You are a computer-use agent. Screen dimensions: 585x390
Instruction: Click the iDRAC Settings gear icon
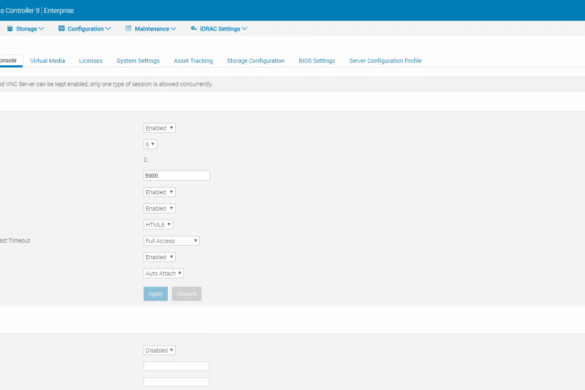[x=194, y=28]
